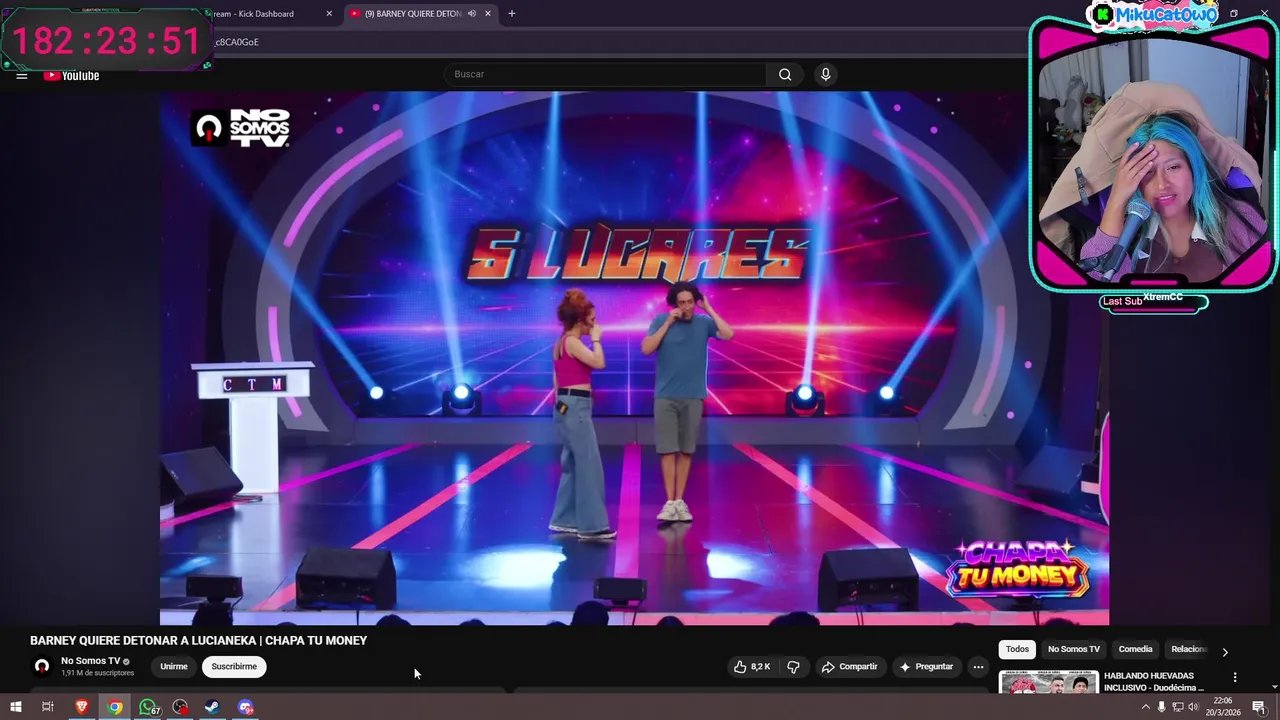Viewport: 1280px width, 720px height.
Task: Select the Comedia filter chip
Action: click(1135, 649)
